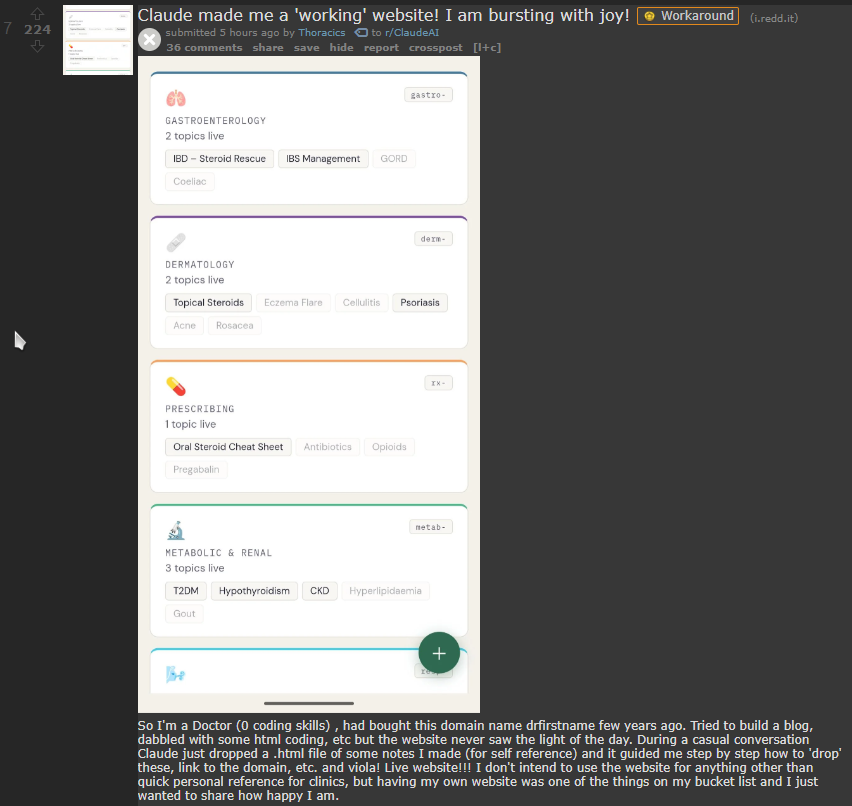Select the Eczema Flare chip
Viewport: 852px width, 806px height.
click(x=293, y=303)
